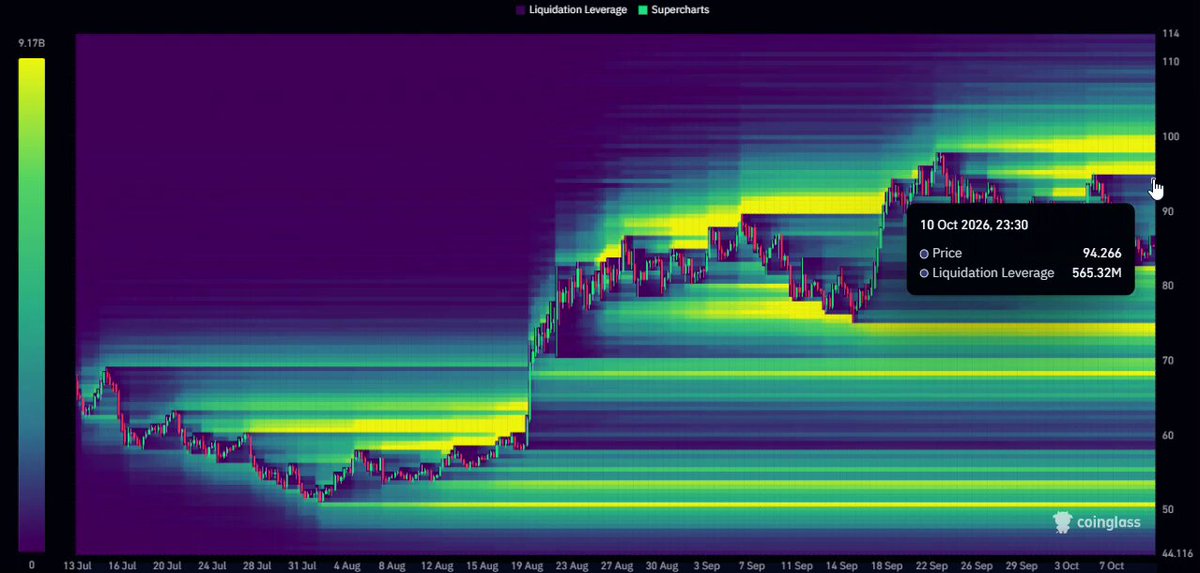Click the 60 price axis label
This screenshot has width=1200, height=573.
(x=1169, y=435)
